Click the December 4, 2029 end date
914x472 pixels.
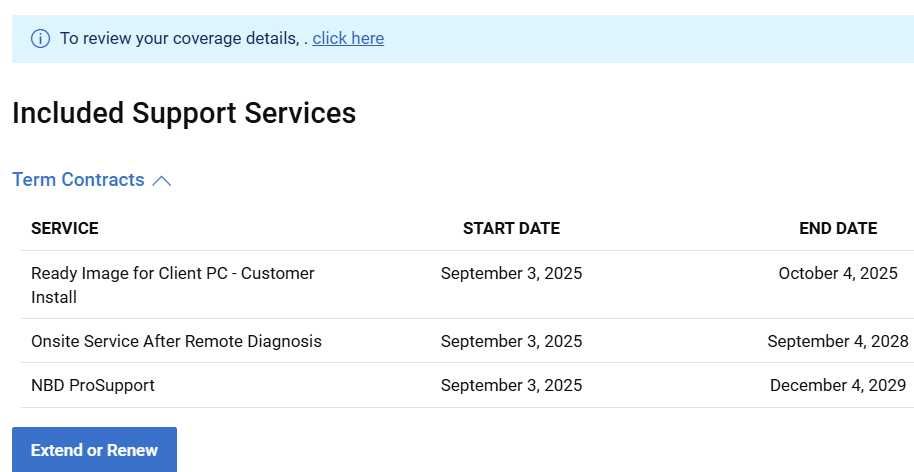click(x=838, y=385)
